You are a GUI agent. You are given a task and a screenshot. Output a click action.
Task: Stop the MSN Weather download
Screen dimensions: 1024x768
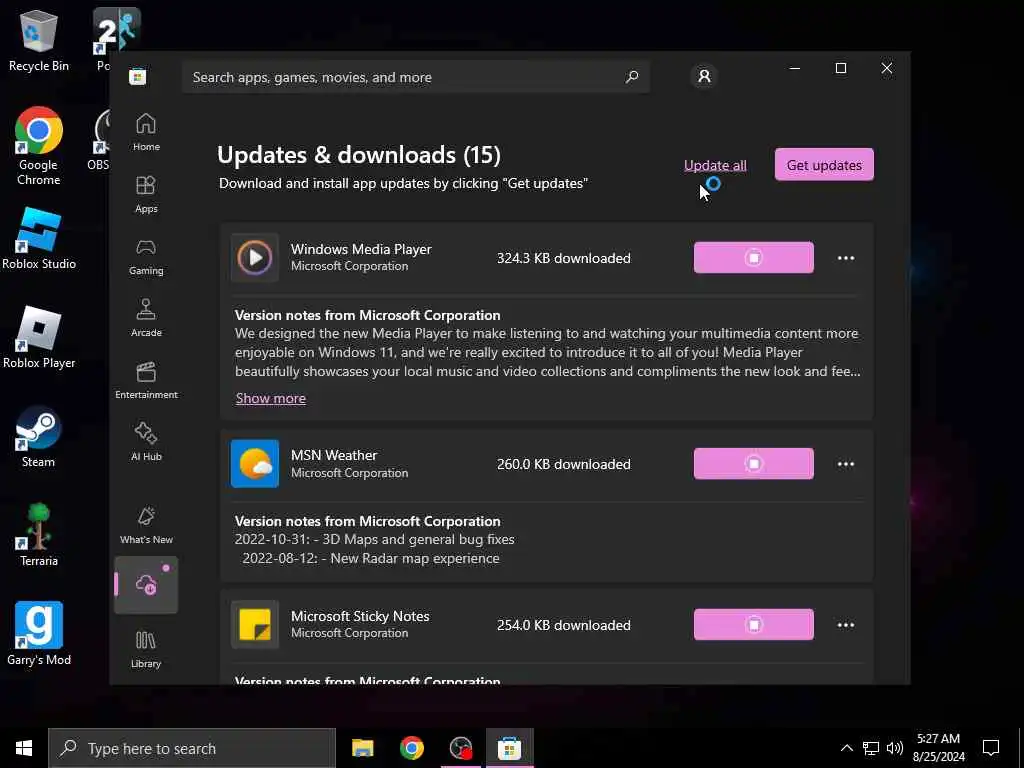(x=754, y=464)
